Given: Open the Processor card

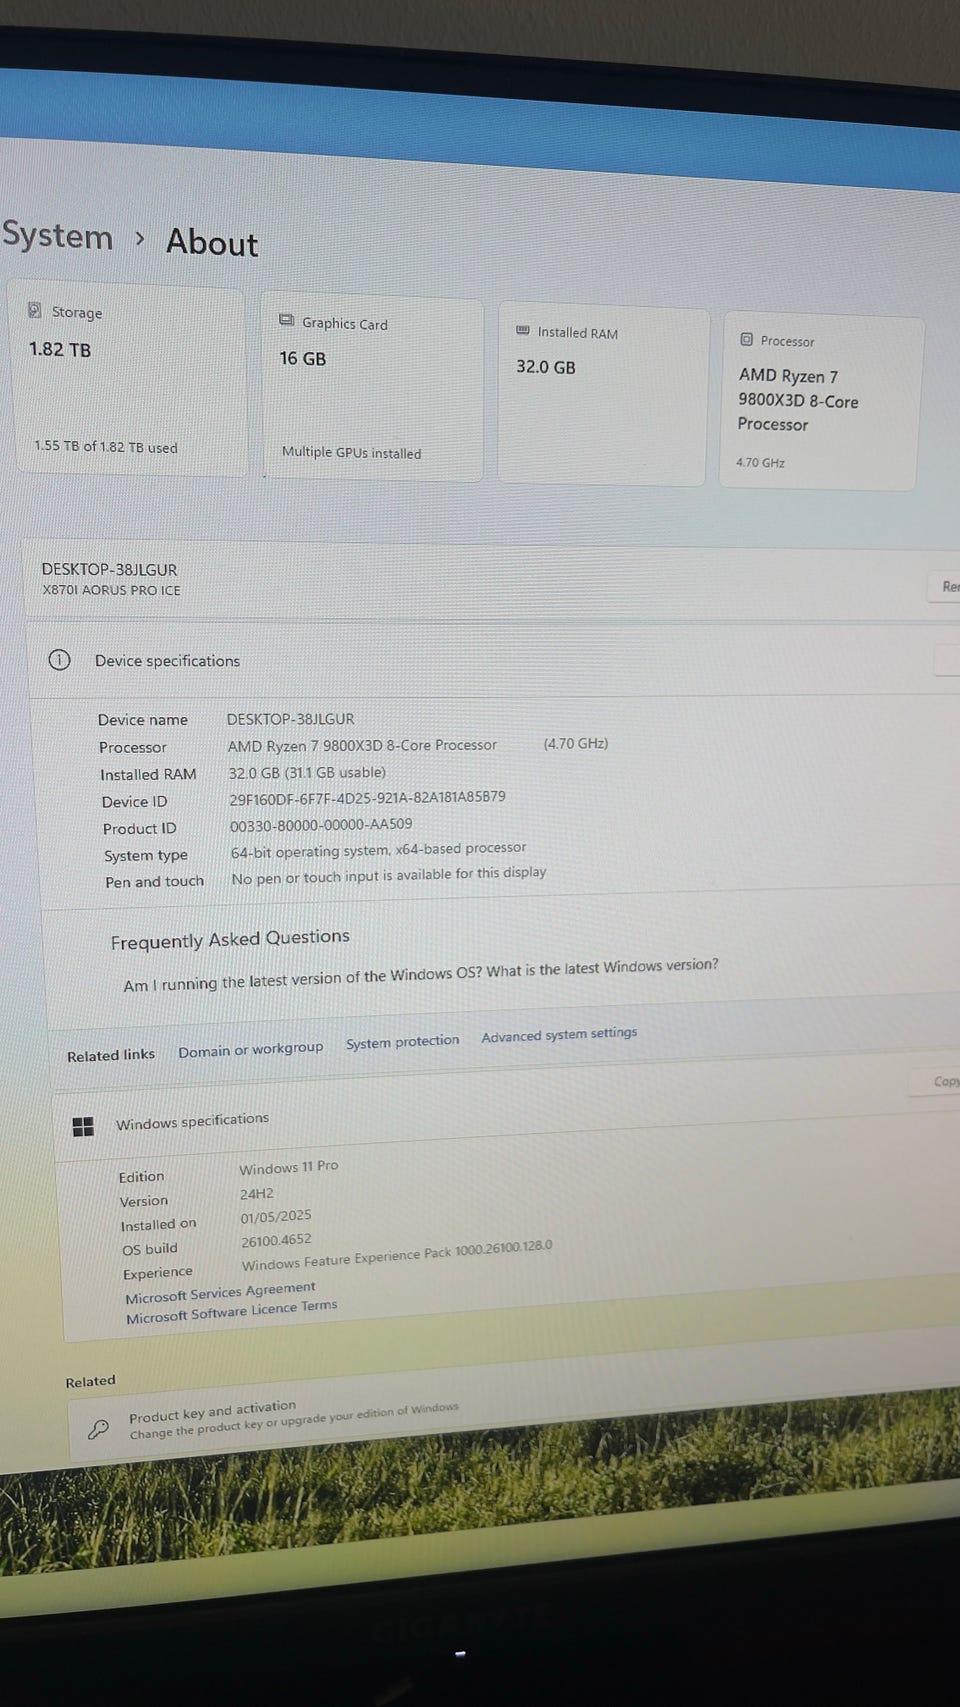Looking at the screenshot, I should [821, 403].
